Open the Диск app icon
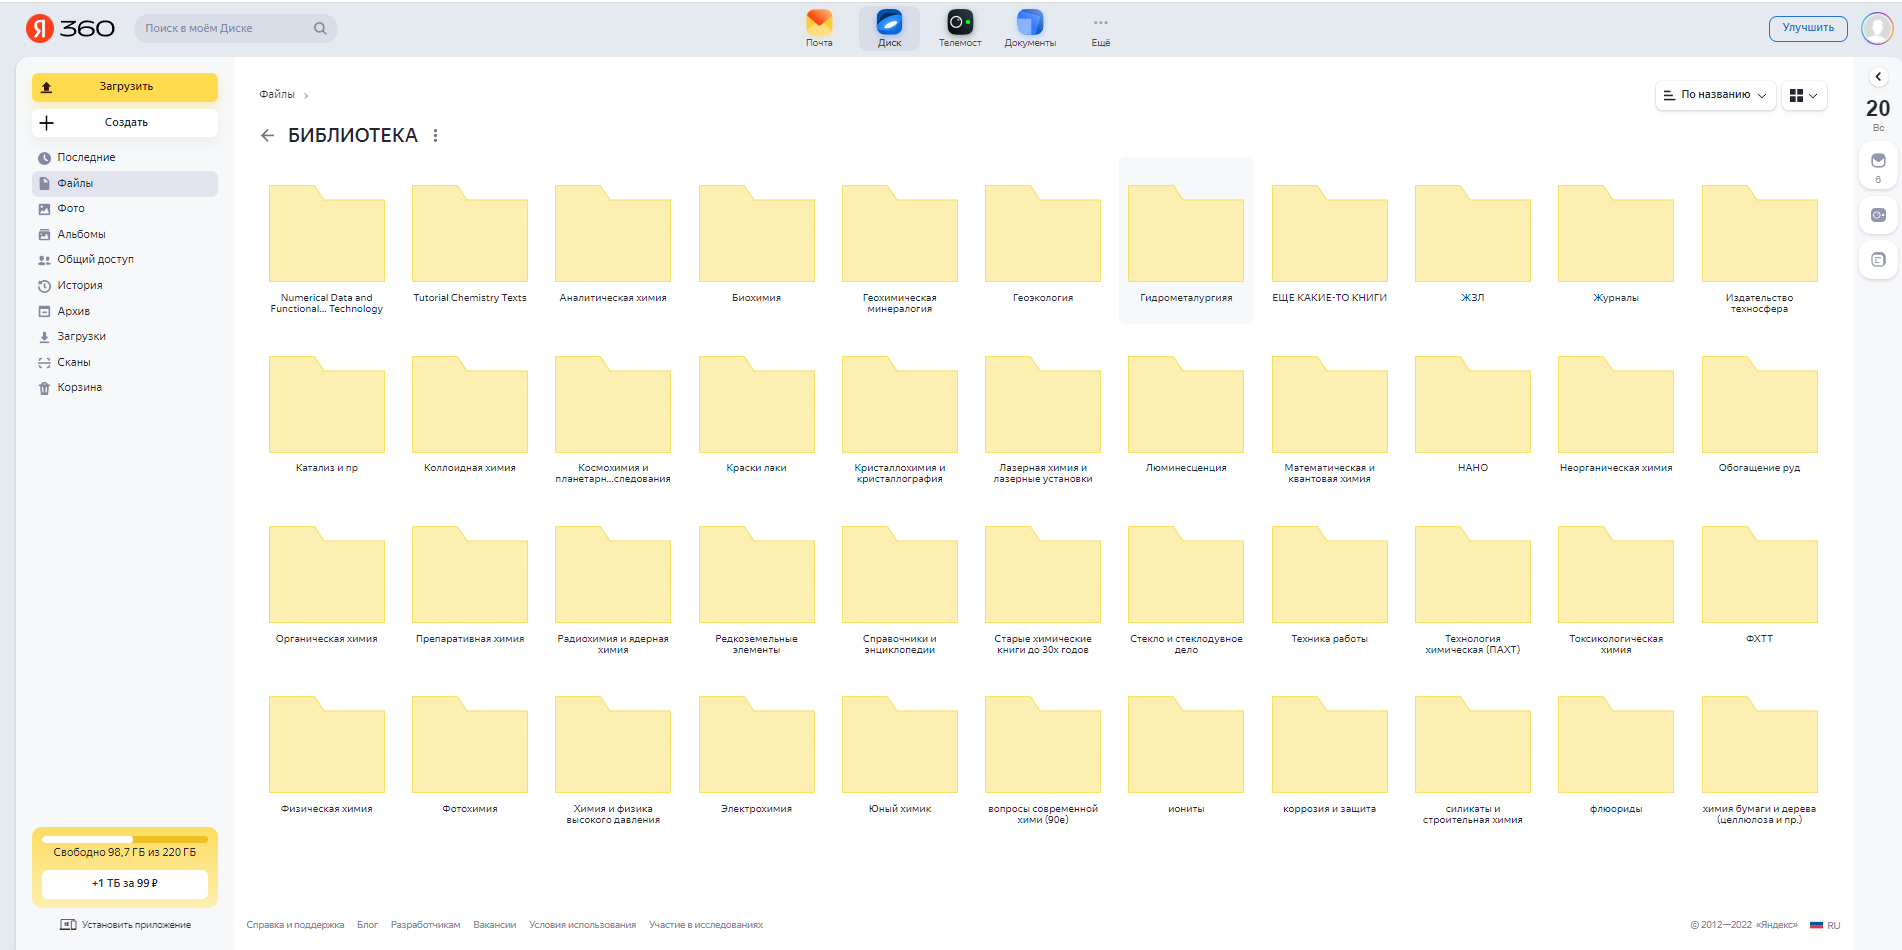The image size is (1902, 950). pyautogui.click(x=889, y=28)
